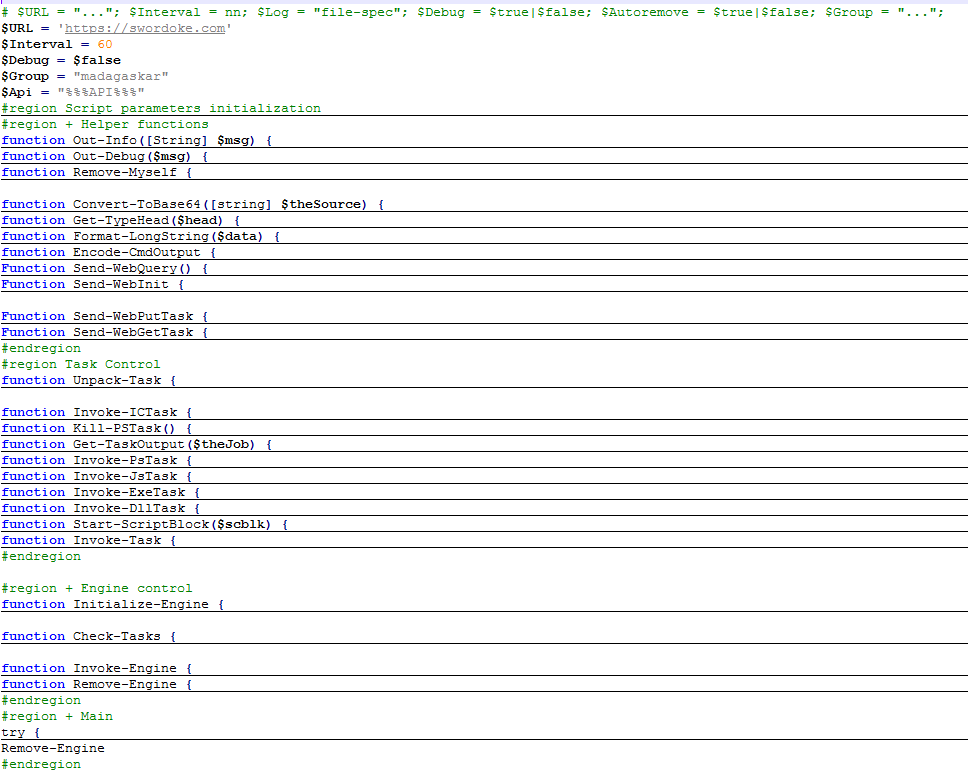The height and width of the screenshot is (776, 968).
Task: Click the Send-WebPutTask function line
Action: click(x=132, y=316)
